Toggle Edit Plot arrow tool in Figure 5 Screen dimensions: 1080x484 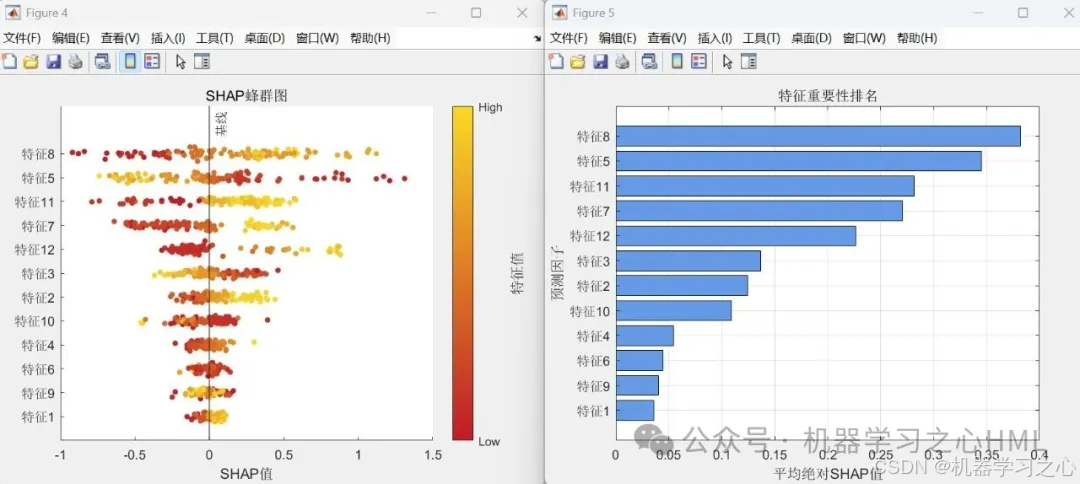[x=727, y=62]
